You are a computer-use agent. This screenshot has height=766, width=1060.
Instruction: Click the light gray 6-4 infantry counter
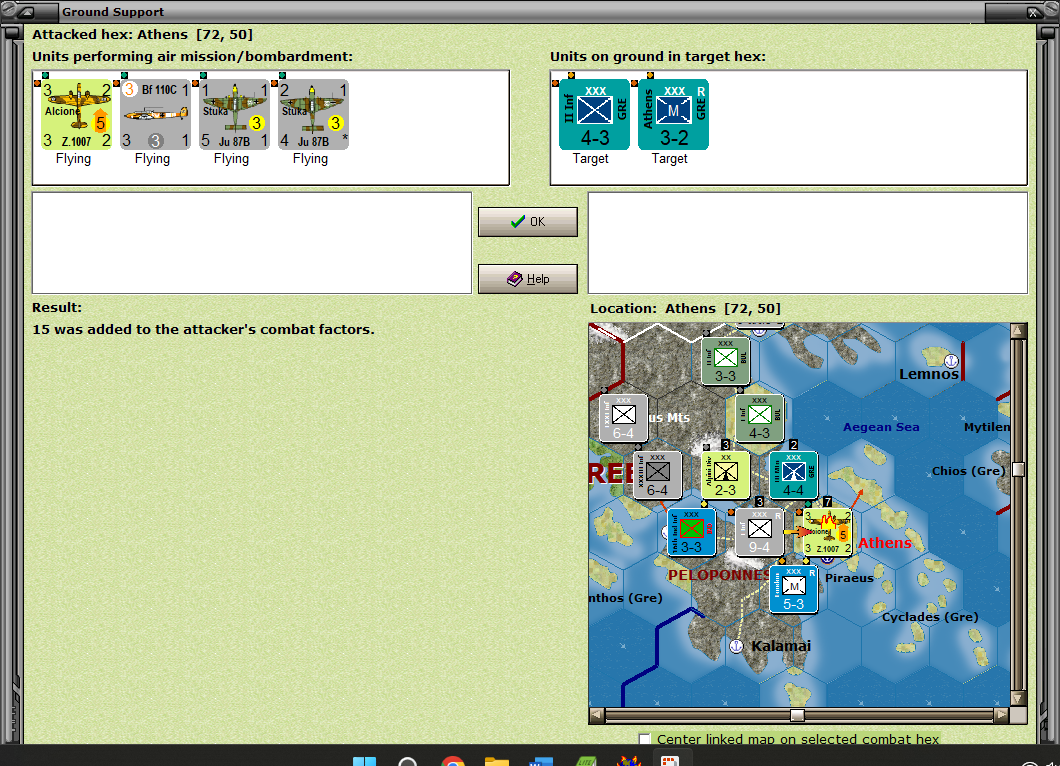click(x=623, y=418)
